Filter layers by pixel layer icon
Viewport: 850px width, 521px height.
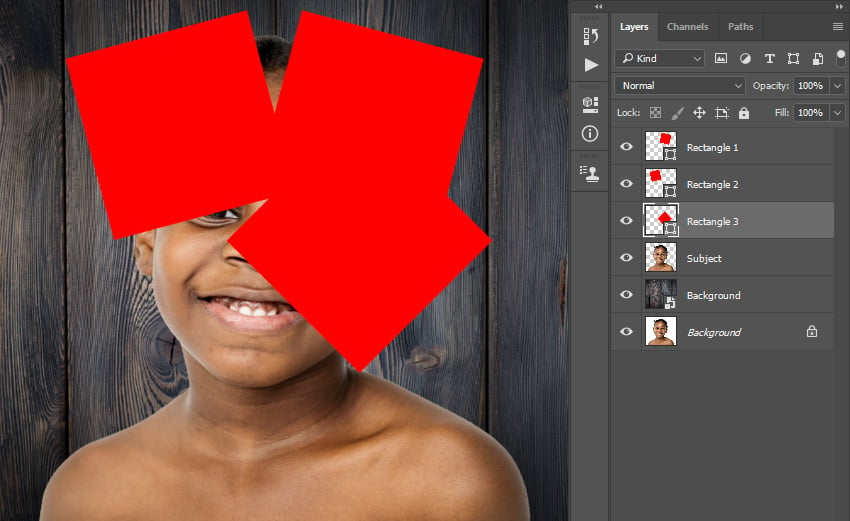click(x=720, y=59)
